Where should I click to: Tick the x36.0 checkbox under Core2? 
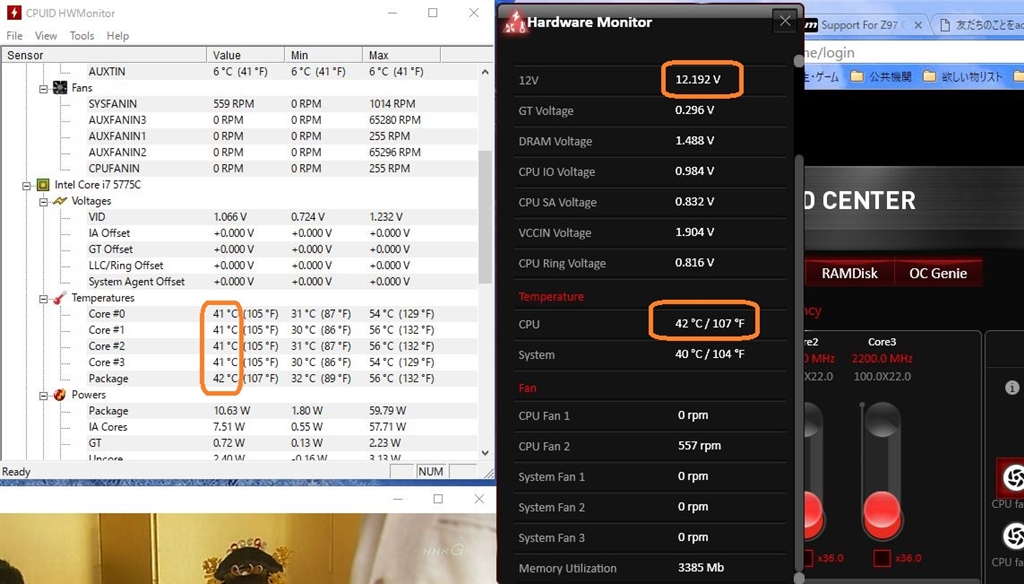(x=808, y=559)
